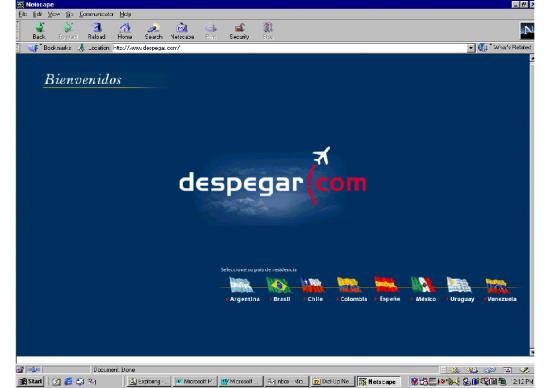Click the Argentina country link
This screenshot has height=388, width=550.
click(244, 299)
